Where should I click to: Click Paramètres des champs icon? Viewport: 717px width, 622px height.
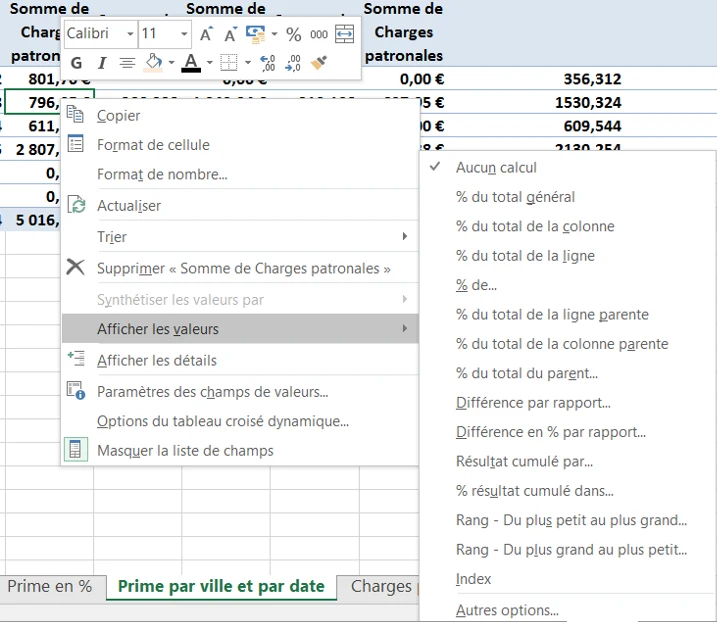(76, 390)
